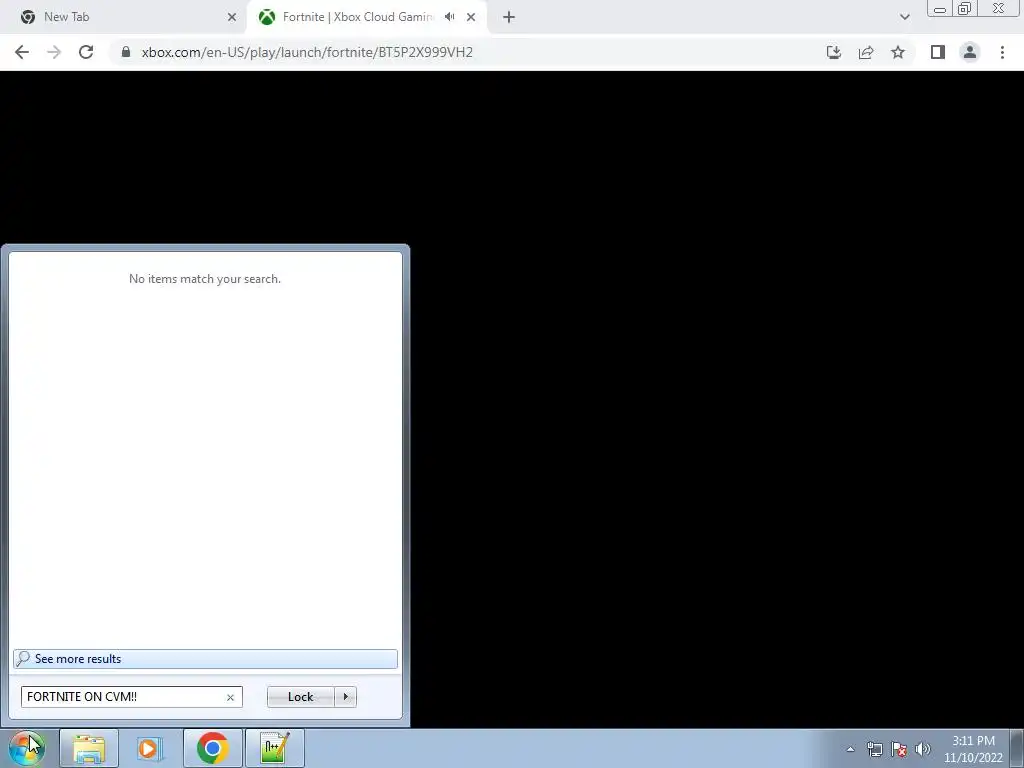This screenshot has width=1024, height=768.
Task: Close the Fortnite Xbox Cloud Gaming tab
Action: 471,17
